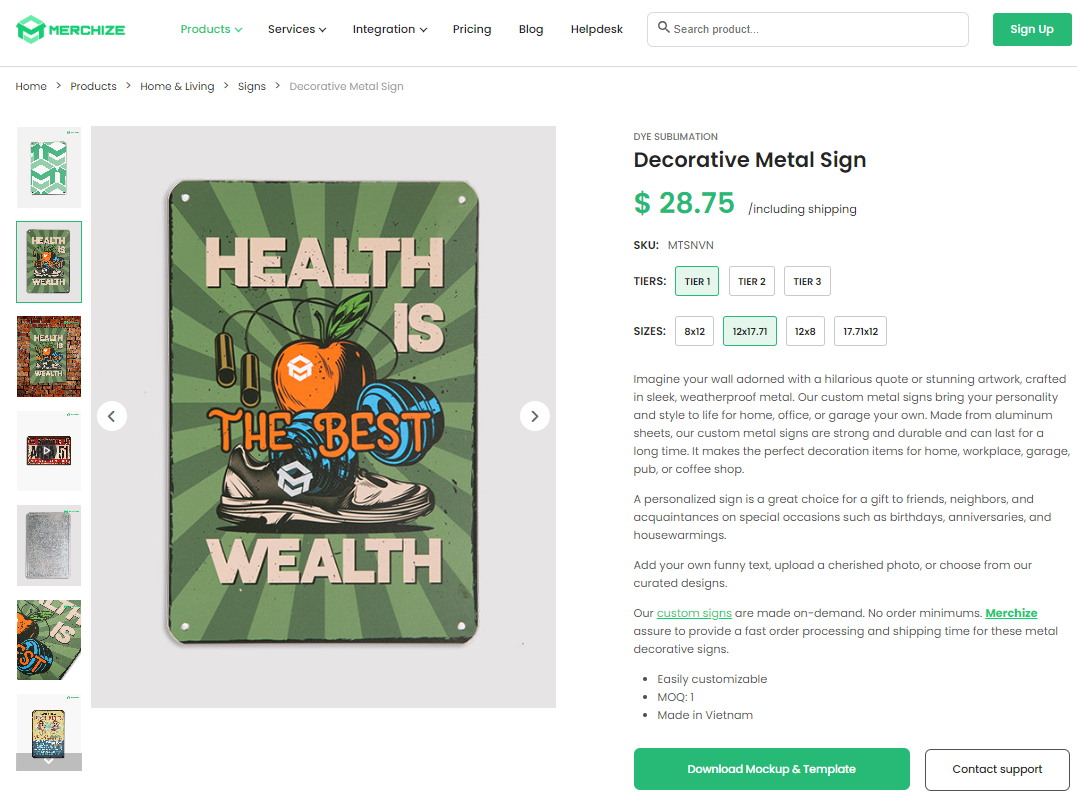Click the Sign Up button
The width and height of the screenshot is (1077, 799).
pos(1032,29)
